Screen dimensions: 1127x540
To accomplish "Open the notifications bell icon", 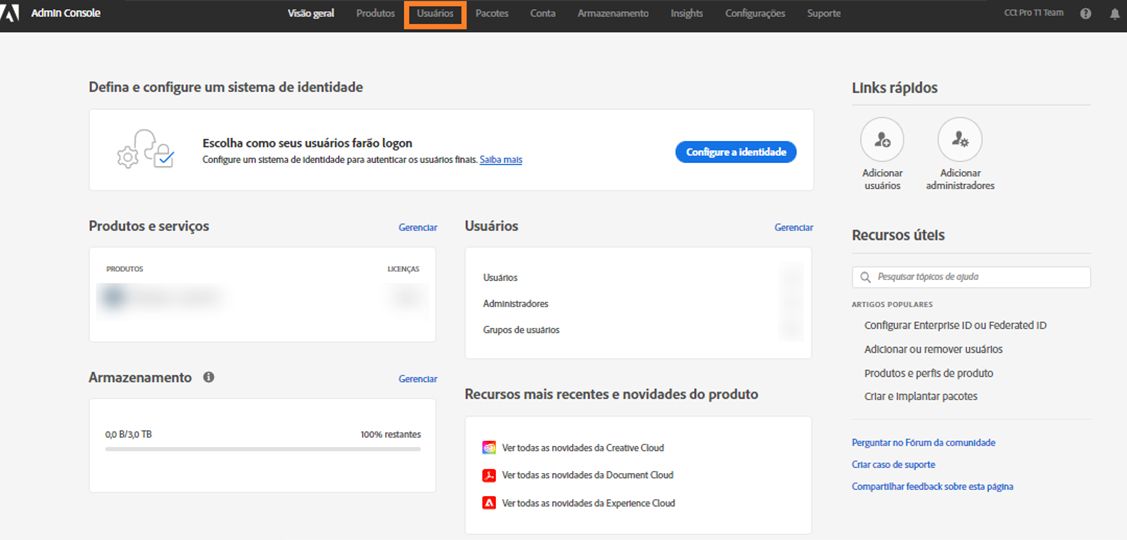I will coord(1115,14).
